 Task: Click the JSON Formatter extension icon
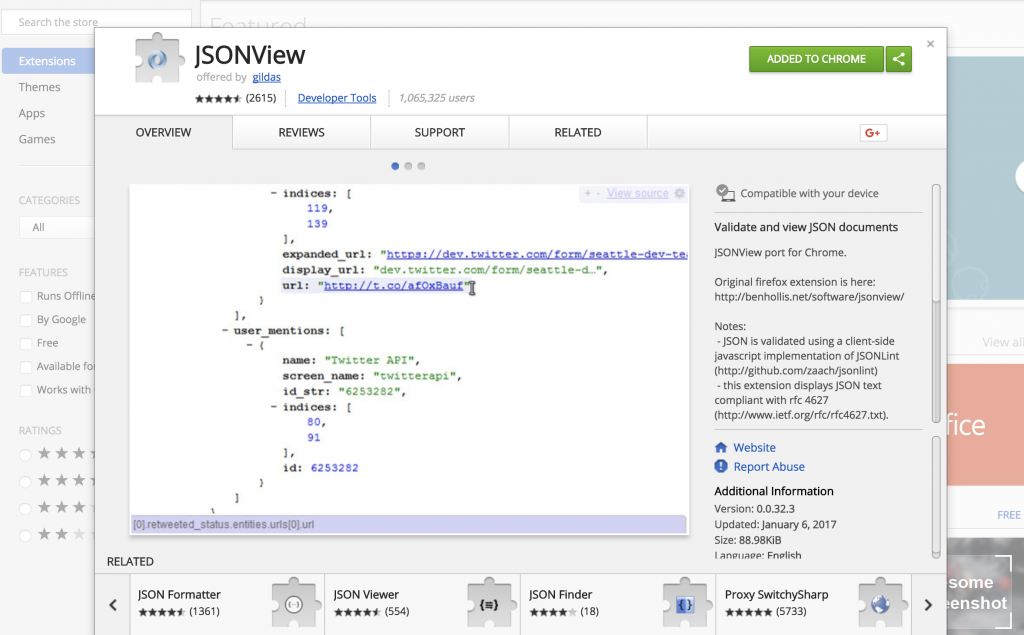(294, 604)
